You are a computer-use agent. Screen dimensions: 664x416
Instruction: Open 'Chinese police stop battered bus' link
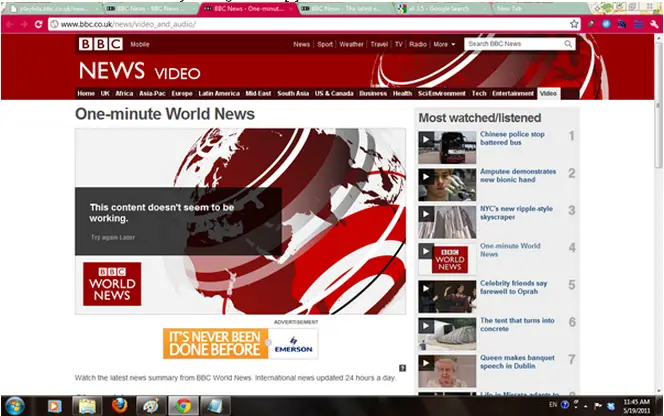(x=512, y=138)
